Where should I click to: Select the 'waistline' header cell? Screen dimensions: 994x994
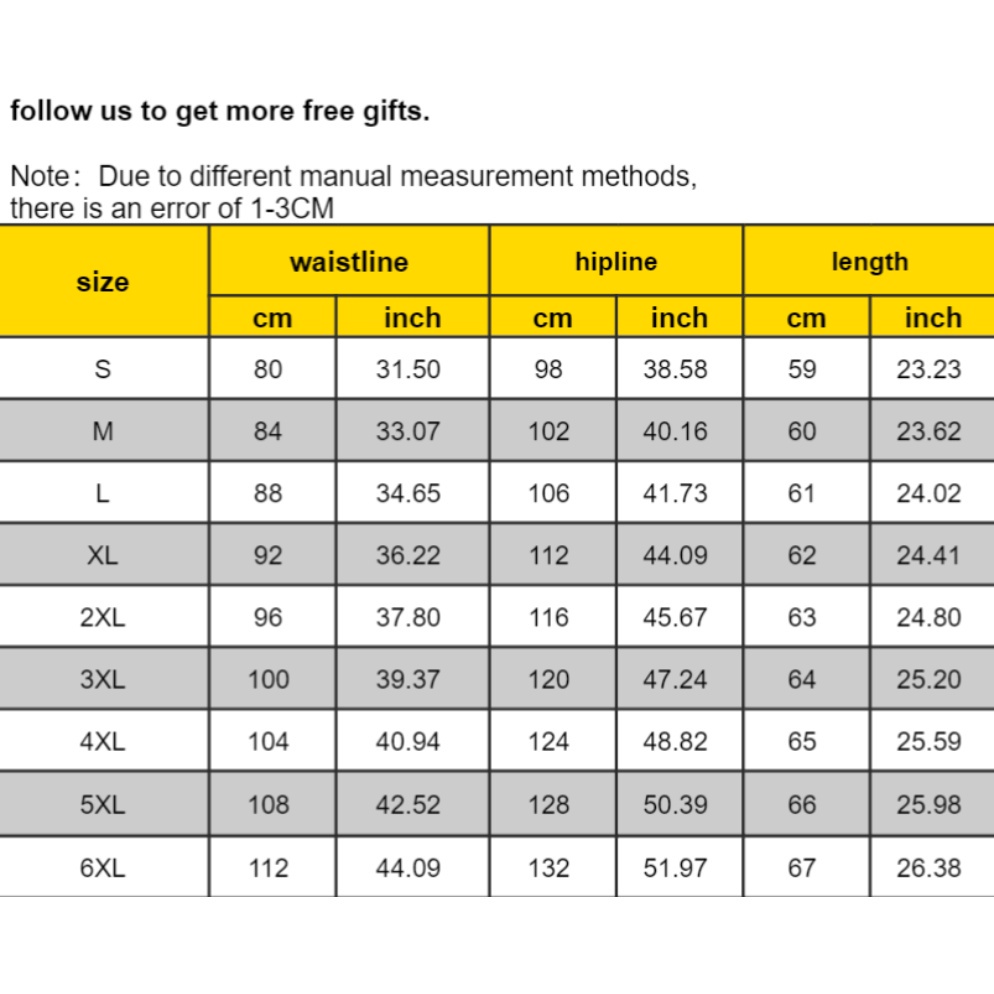pos(349,261)
